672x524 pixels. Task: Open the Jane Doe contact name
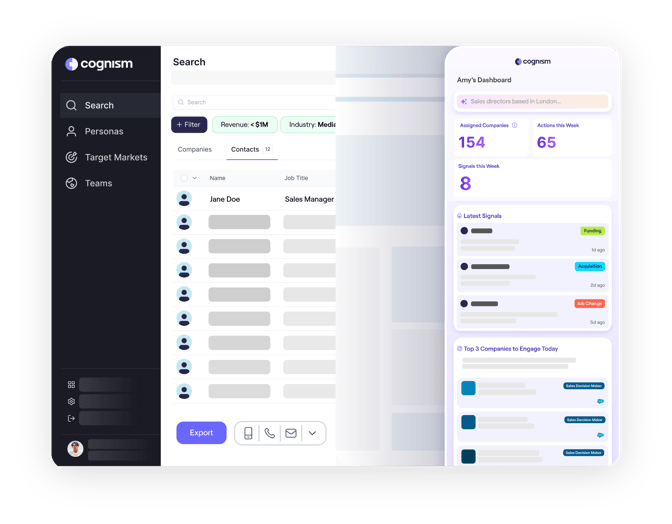(225, 199)
